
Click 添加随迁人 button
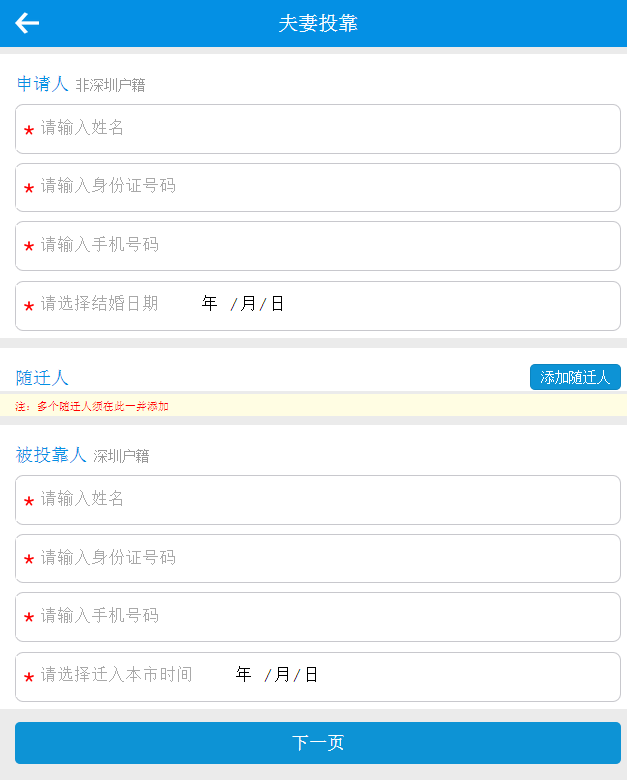575,377
